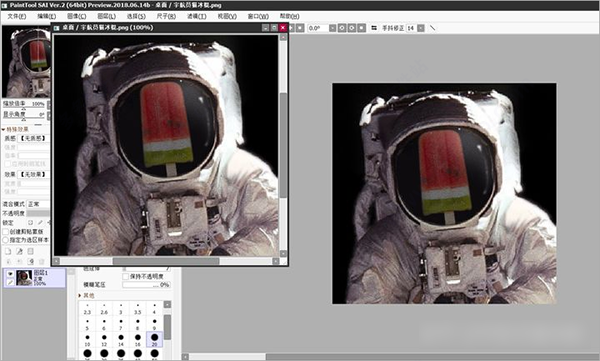Open the 质感 【无质感】 dropdown
The image size is (600, 361).
(34, 138)
